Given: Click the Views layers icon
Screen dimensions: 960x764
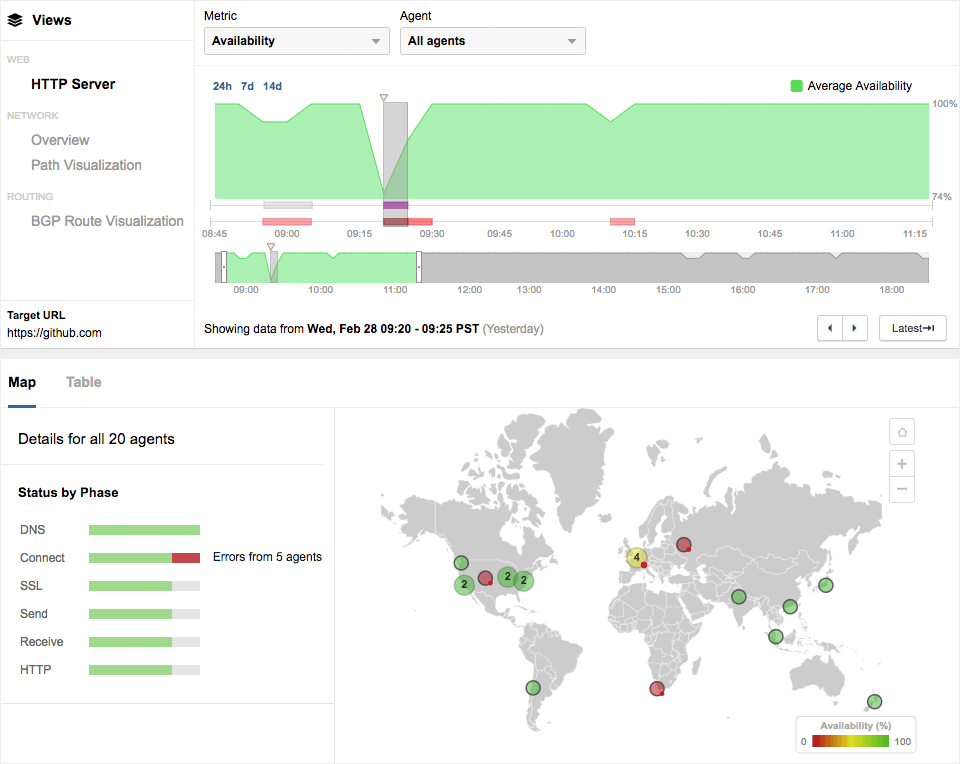Looking at the screenshot, I should click(15, 20).
